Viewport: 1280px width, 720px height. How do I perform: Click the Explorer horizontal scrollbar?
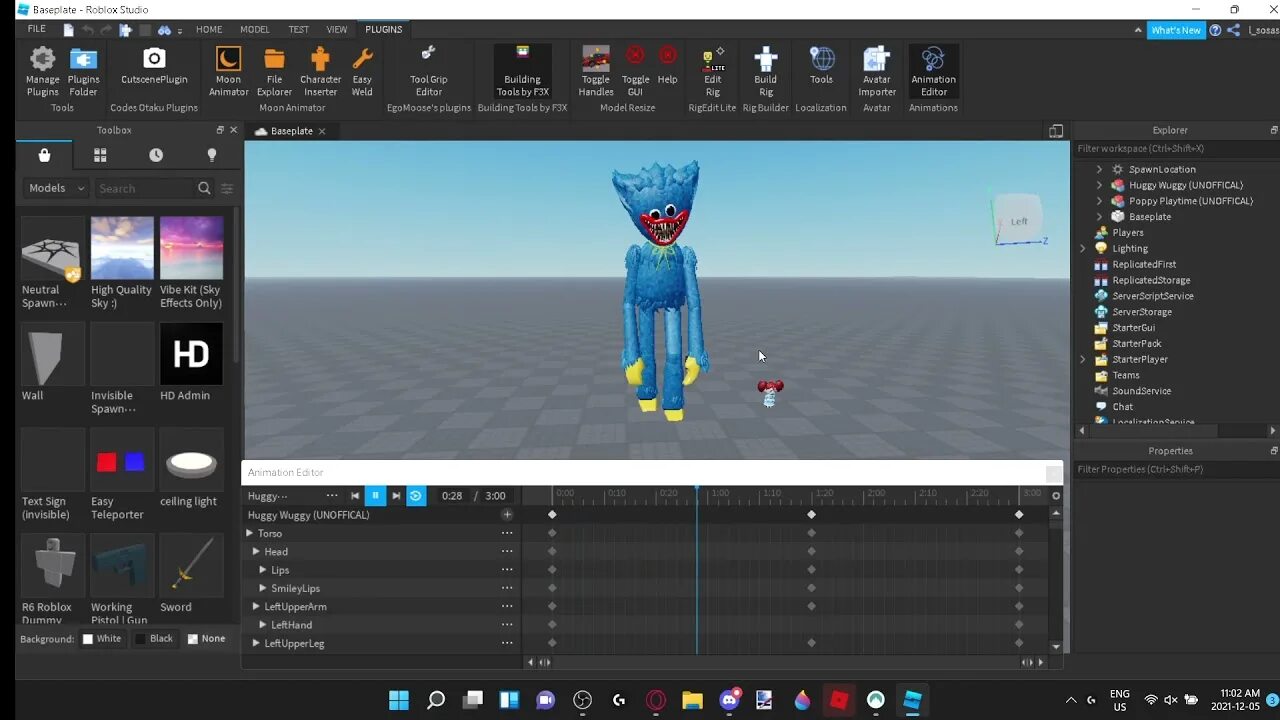click(x=1152, y=430)
